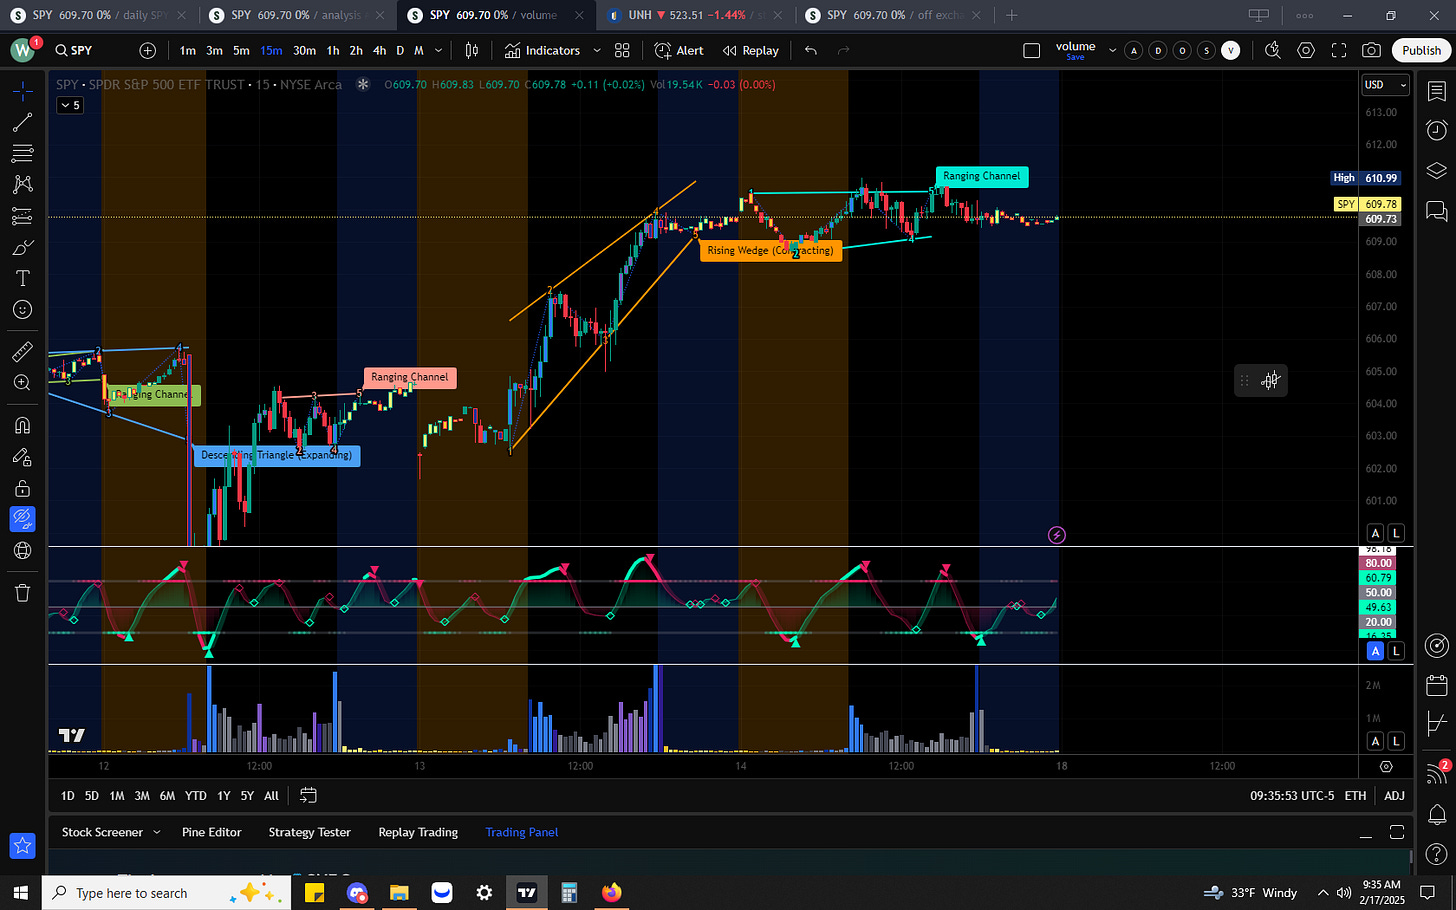This screenshot has width=1456, height=910.
Task: Set chart range to YTD
Action: [196, 796]
